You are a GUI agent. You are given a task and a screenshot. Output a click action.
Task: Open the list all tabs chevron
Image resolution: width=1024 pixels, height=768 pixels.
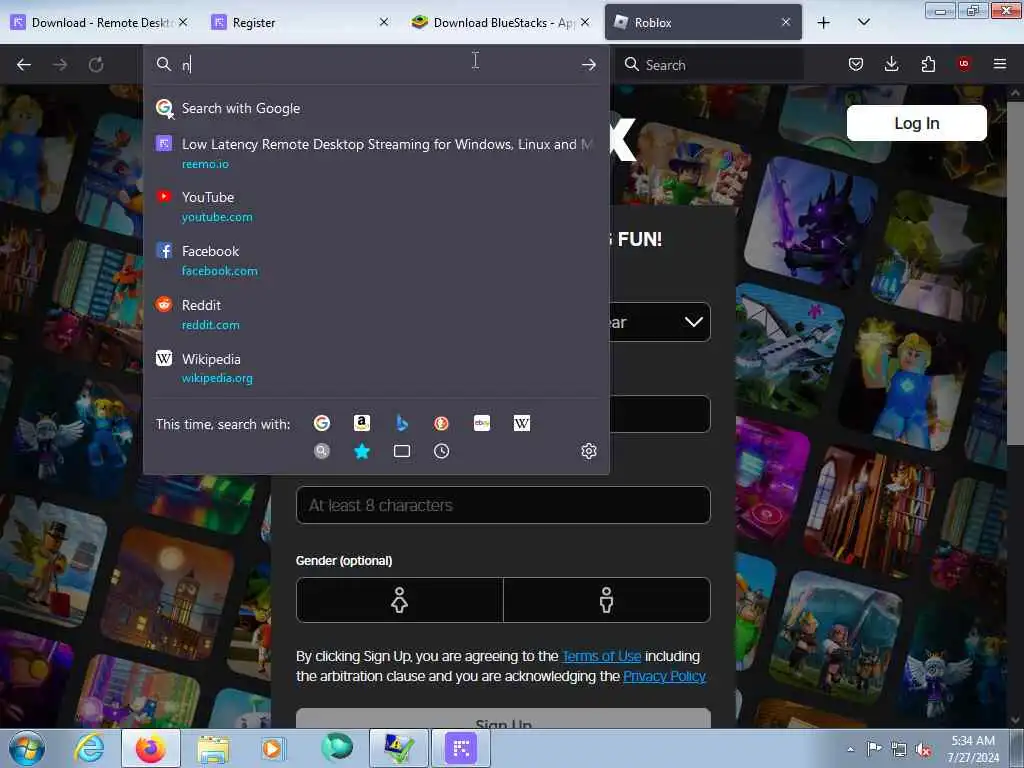tap(863, 22)
